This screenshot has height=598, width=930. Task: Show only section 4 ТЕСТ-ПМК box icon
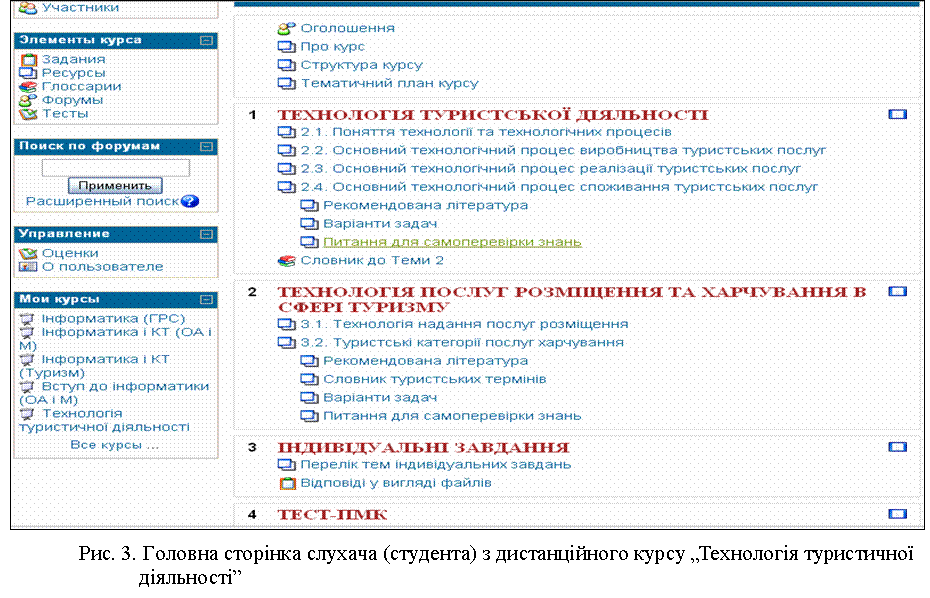[897, 514]
